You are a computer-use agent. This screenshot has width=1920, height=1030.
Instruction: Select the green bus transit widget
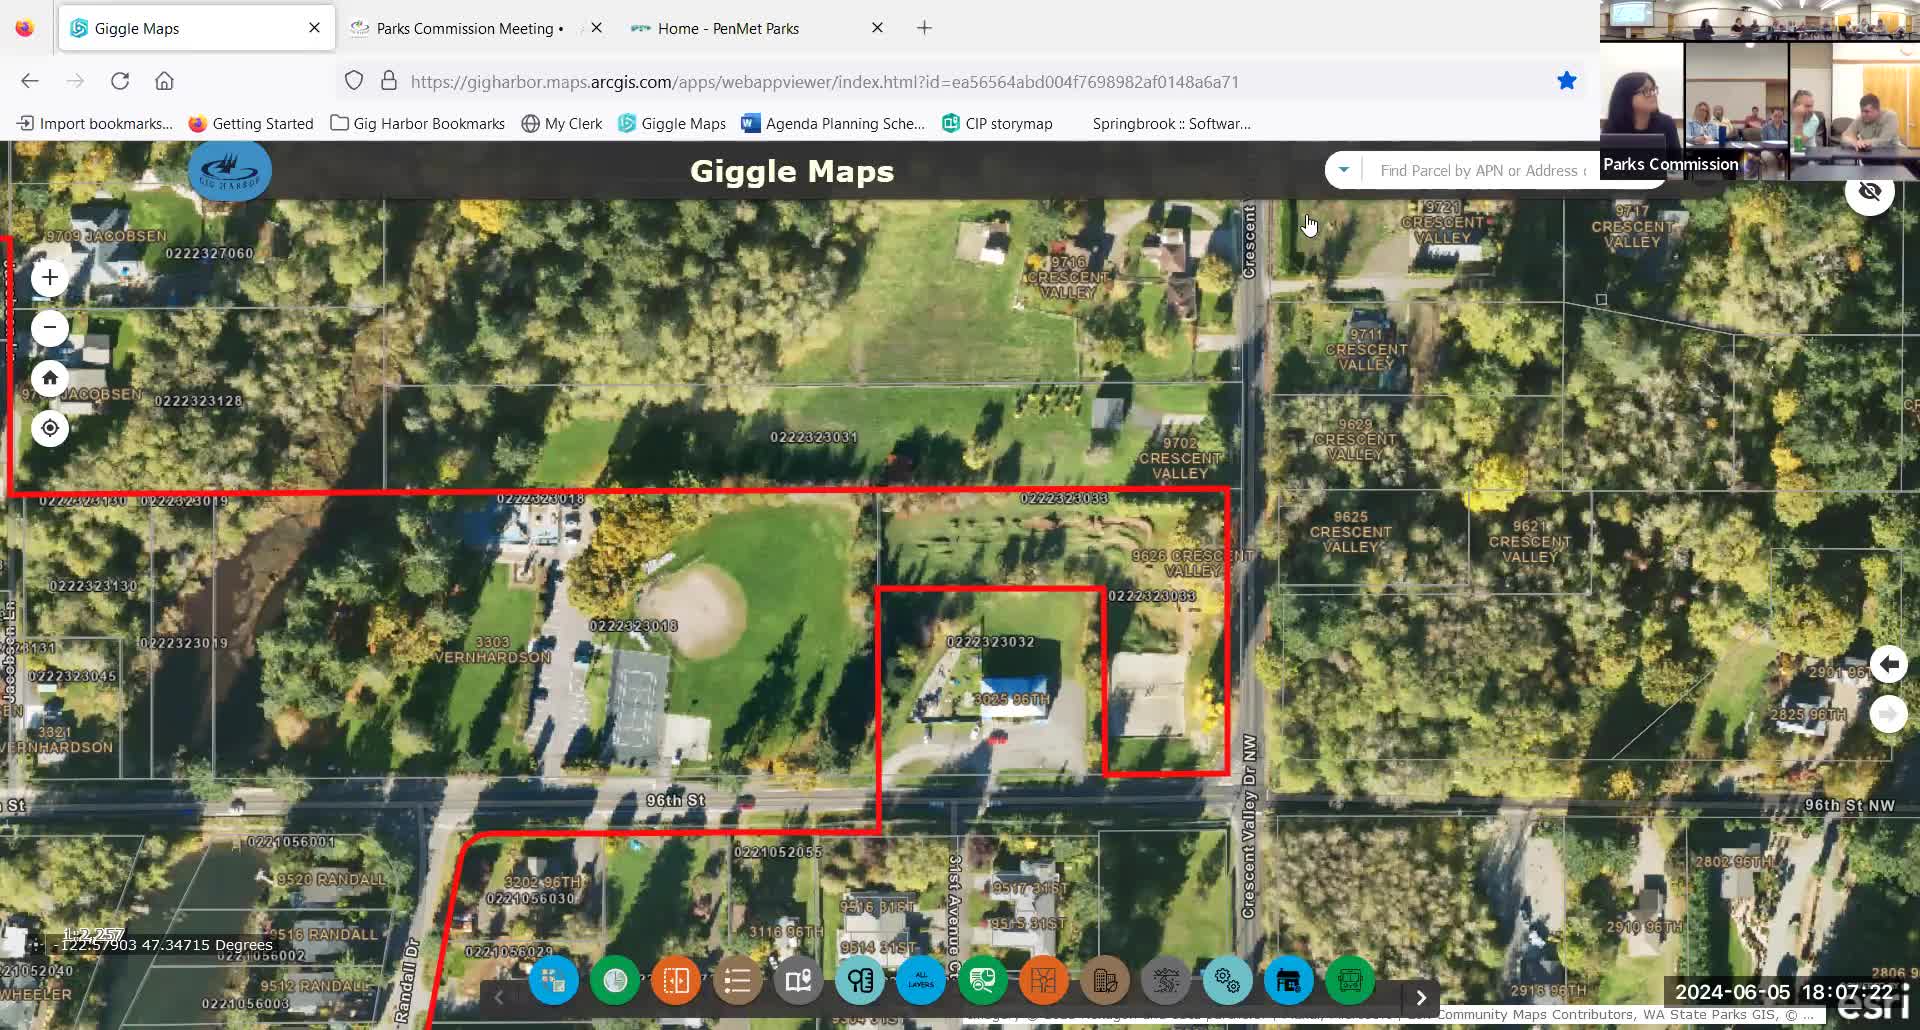click(x=1350, y=981)
